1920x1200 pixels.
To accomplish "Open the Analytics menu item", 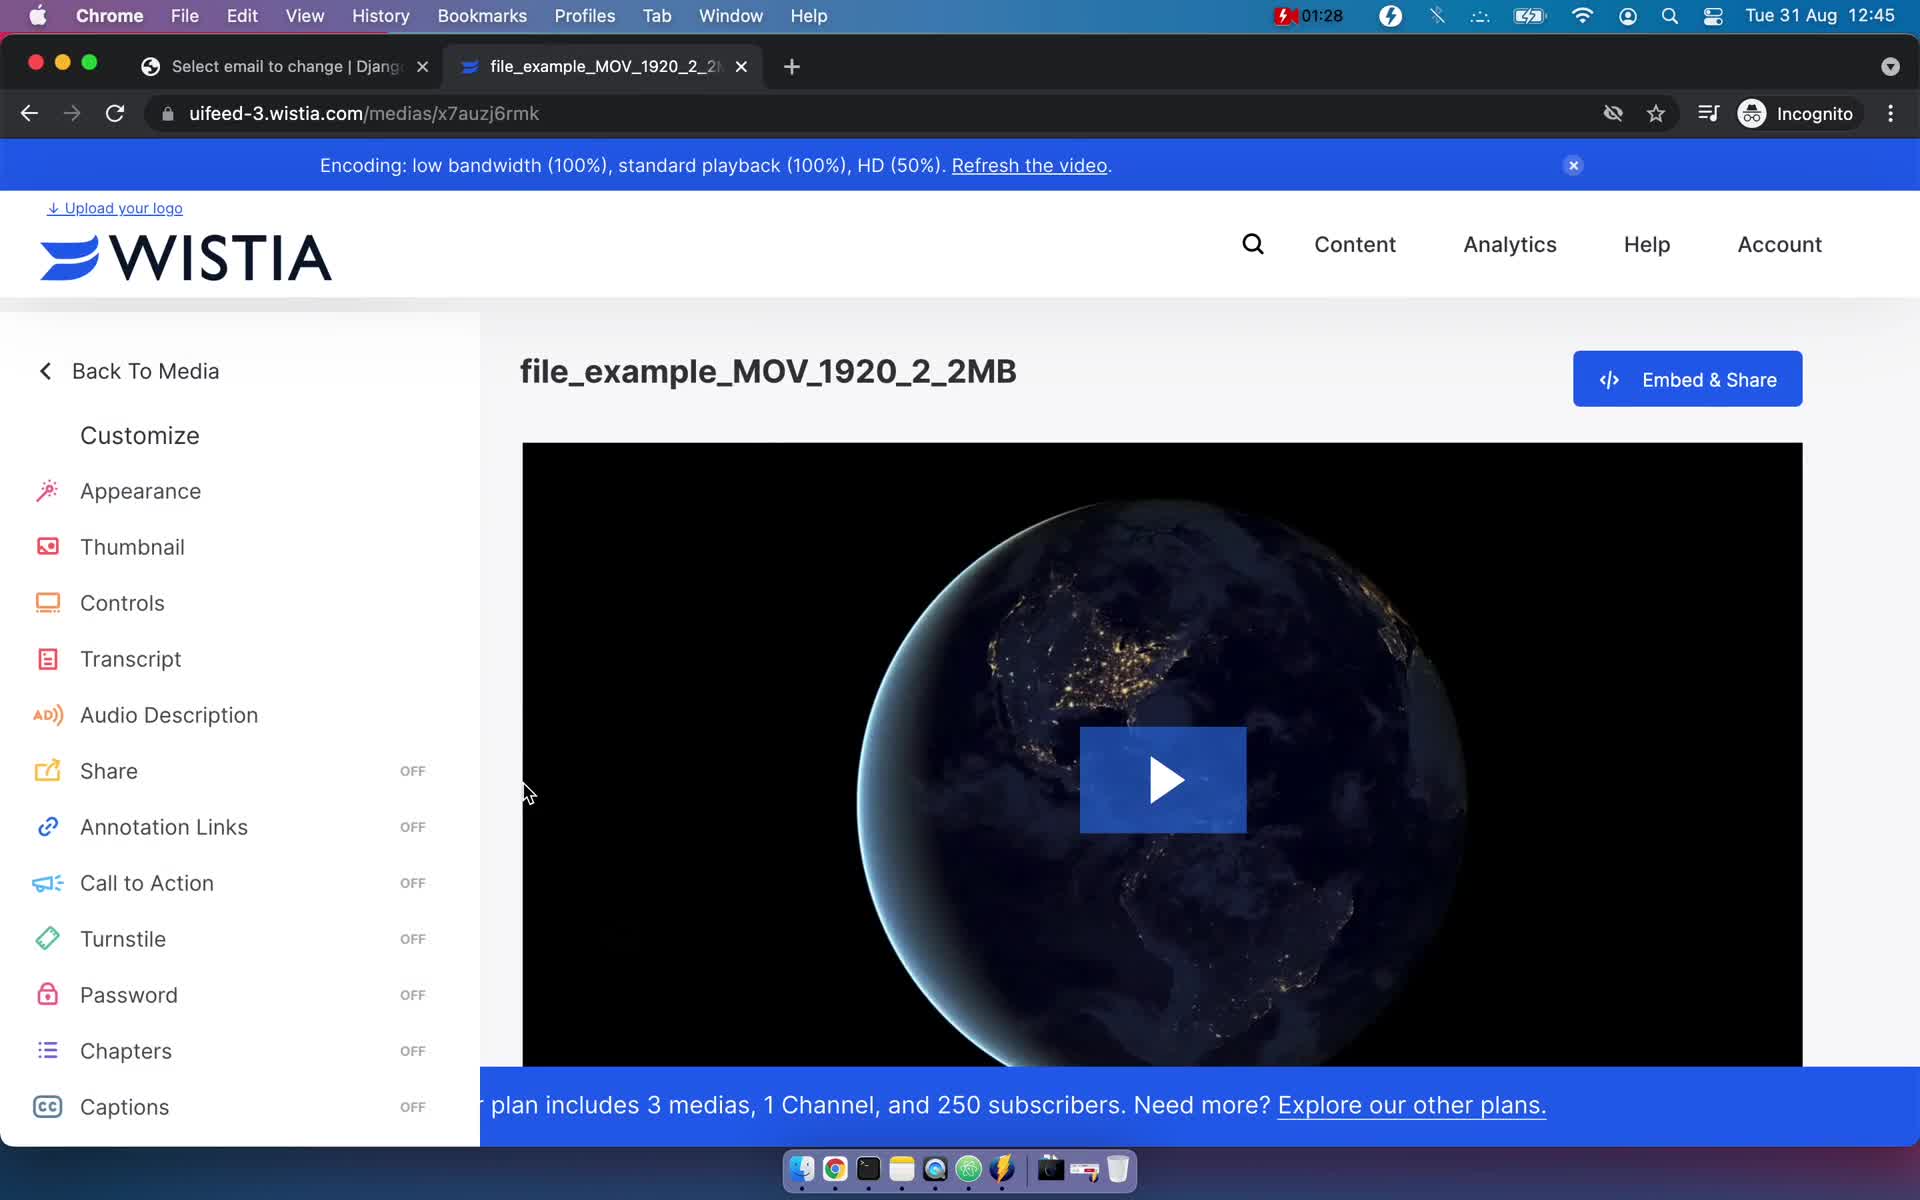I will (1509, 243).
